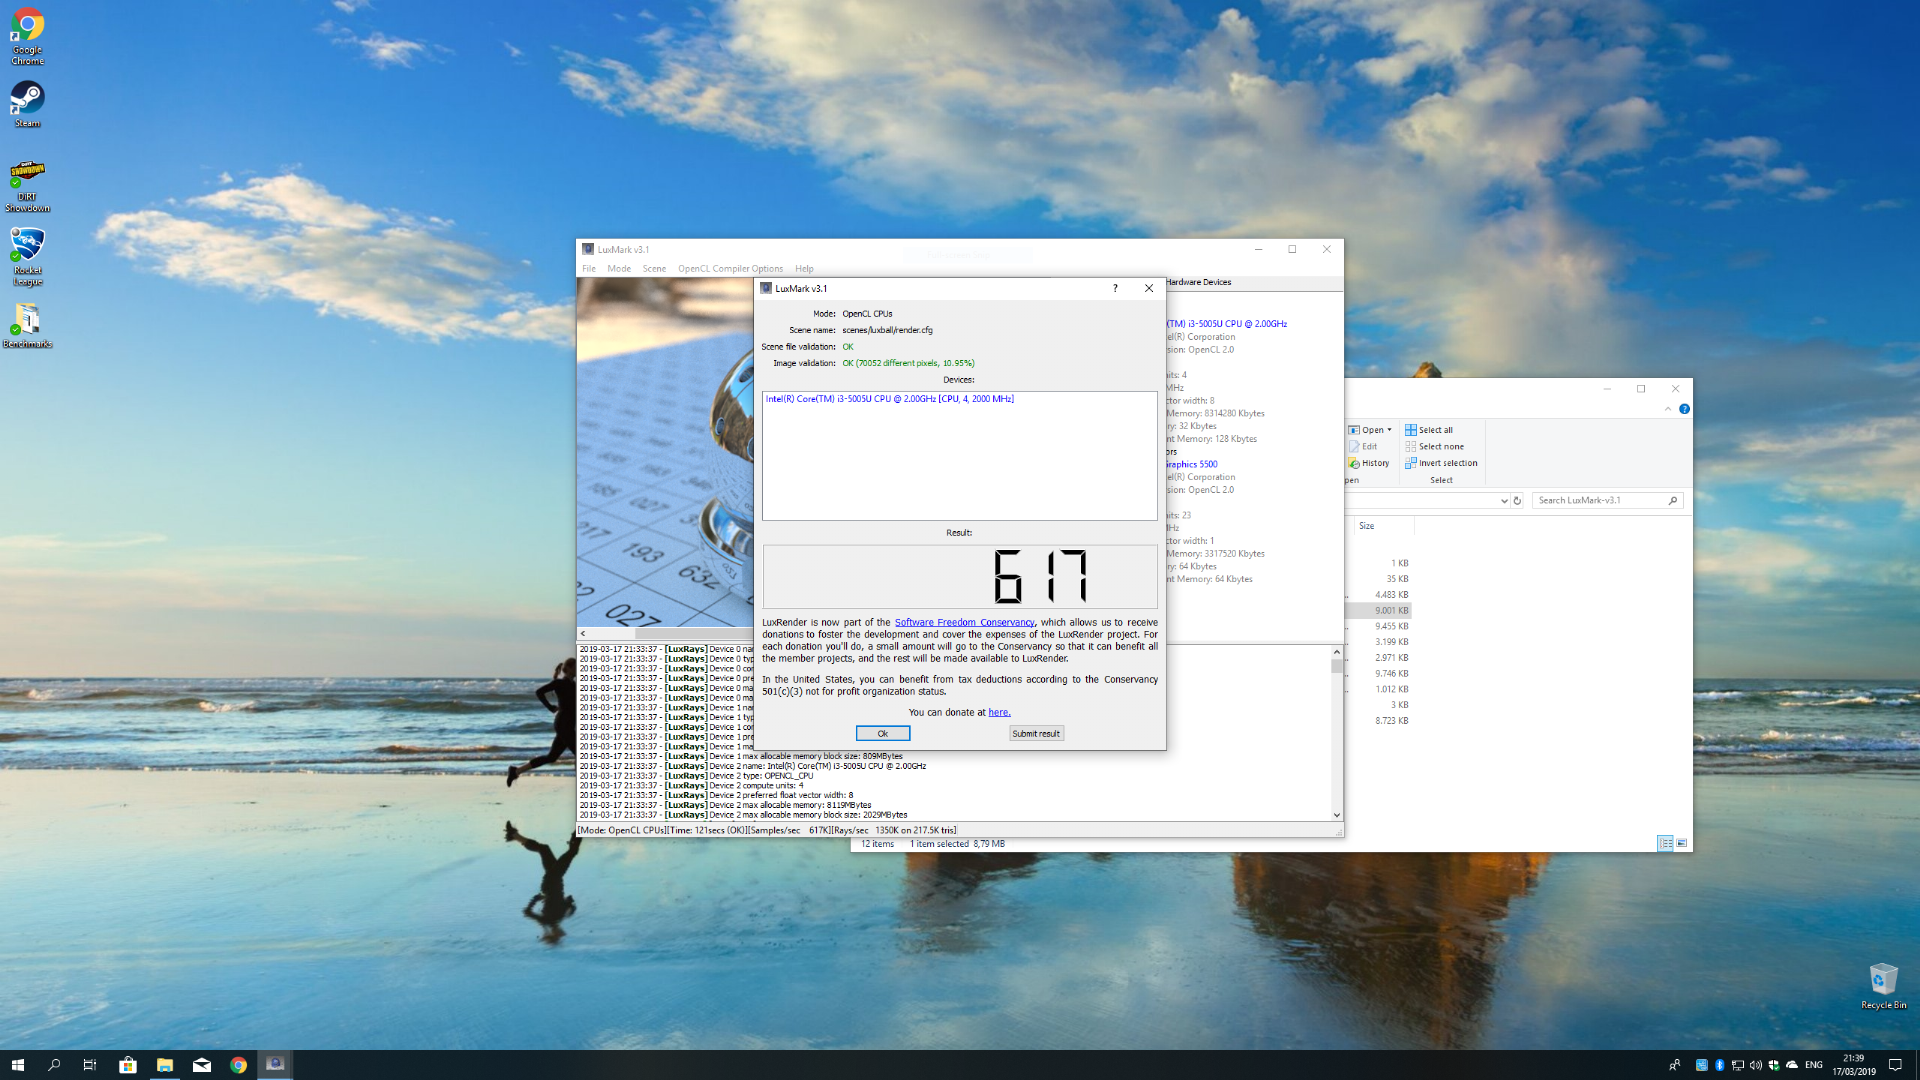Image resolution: width=1920 pixels, height=1080 pixels.
Task: Click Select none in Explorer ribbon
Action: 1434,447
